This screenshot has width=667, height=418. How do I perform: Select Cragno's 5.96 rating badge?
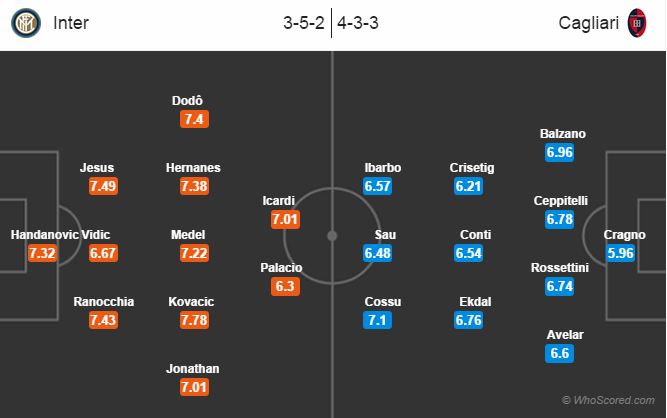click(x=621, y=253)
